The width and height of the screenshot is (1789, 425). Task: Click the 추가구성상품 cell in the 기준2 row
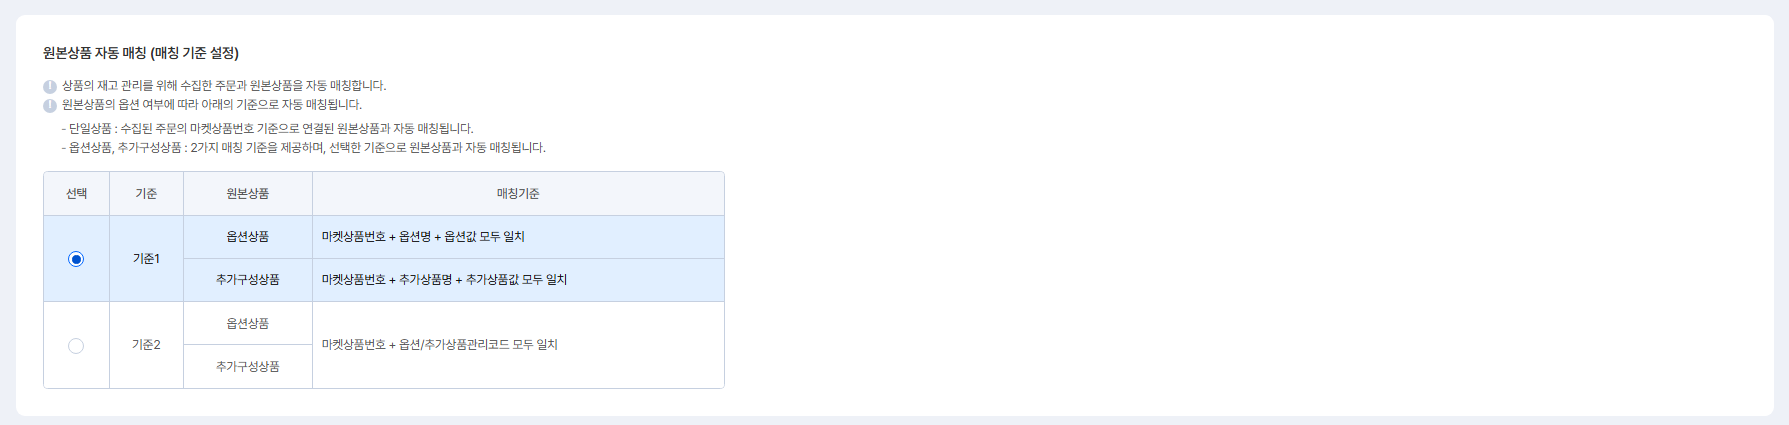coord(248,367)
